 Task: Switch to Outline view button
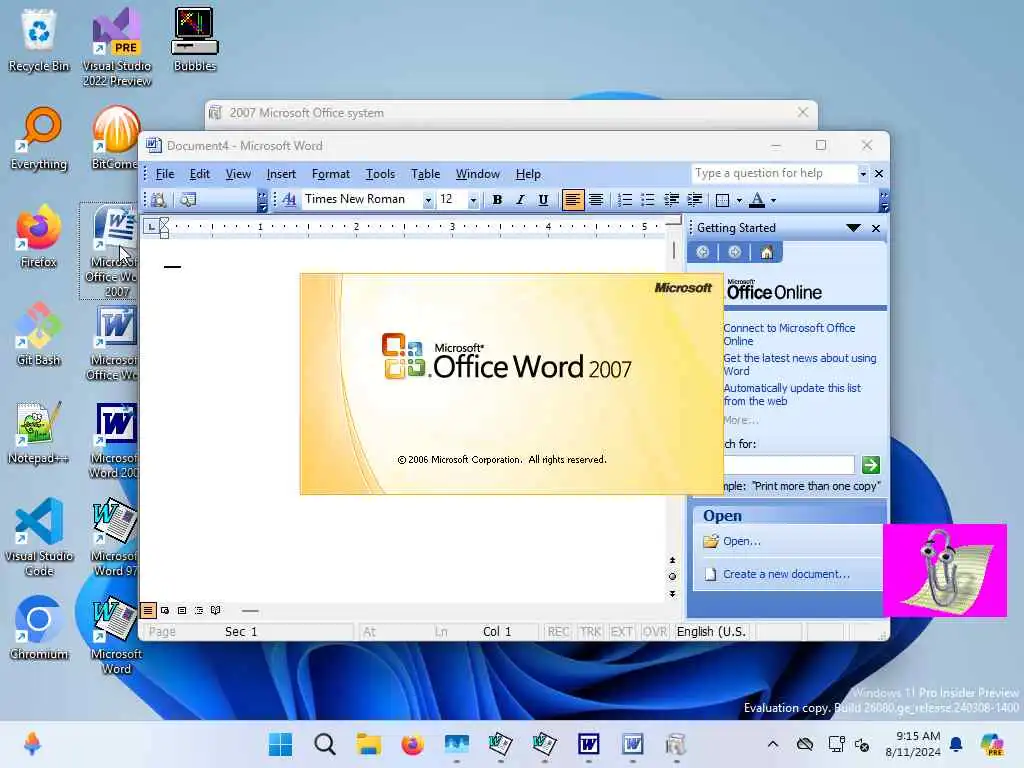click(x=199, y=611)
